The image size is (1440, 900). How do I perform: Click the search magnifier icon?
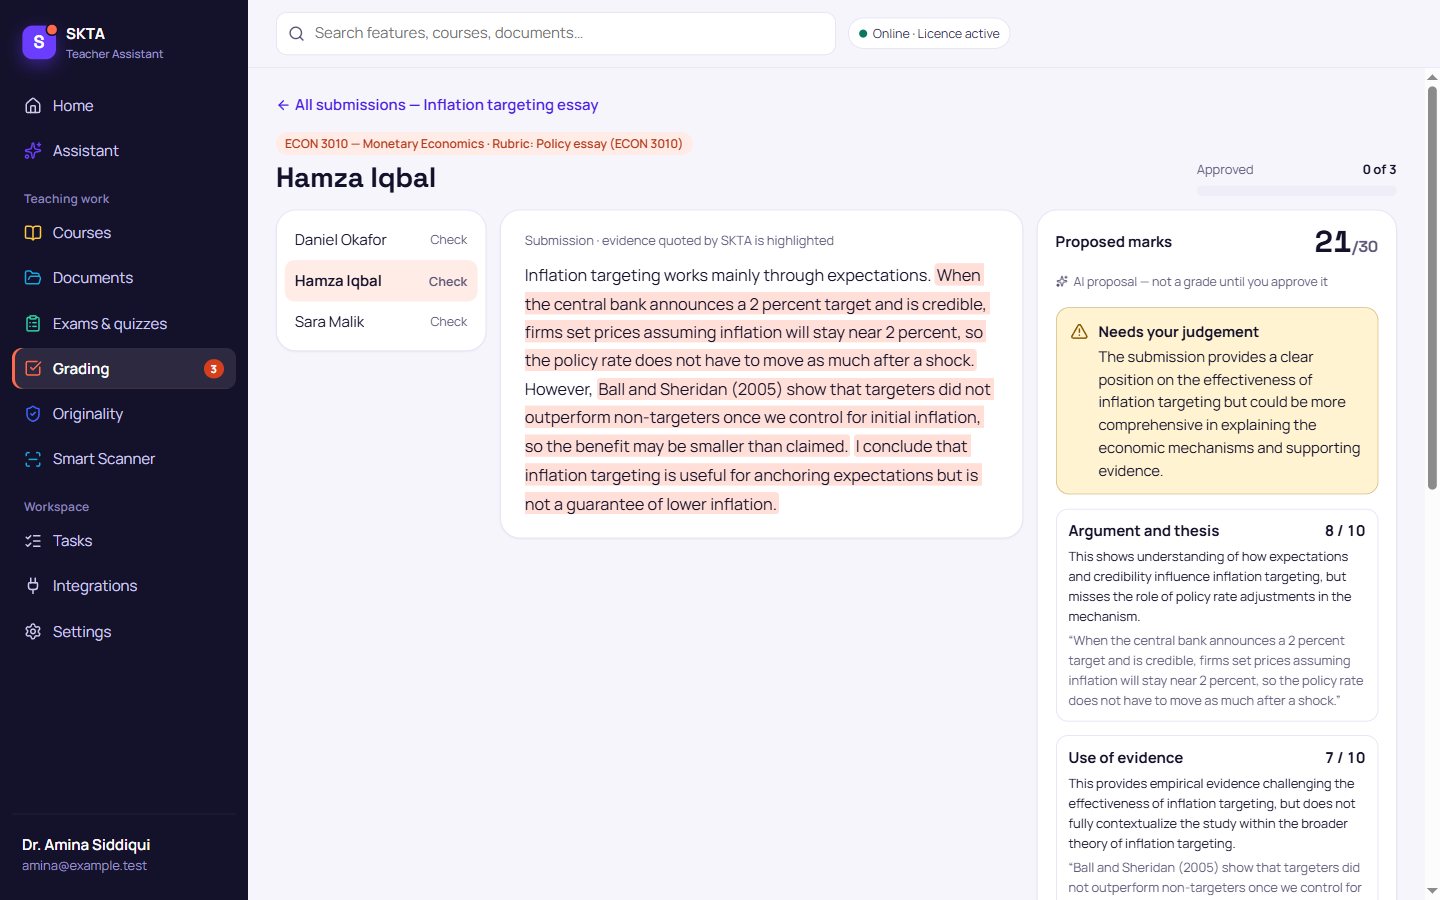click(x=297, y=34)
